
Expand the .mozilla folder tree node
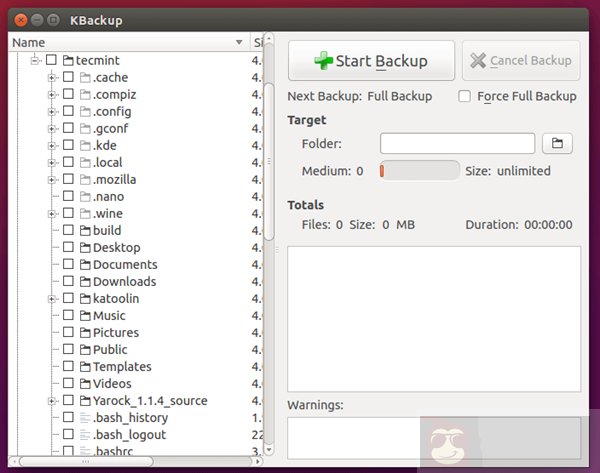[x=52, y=180]
